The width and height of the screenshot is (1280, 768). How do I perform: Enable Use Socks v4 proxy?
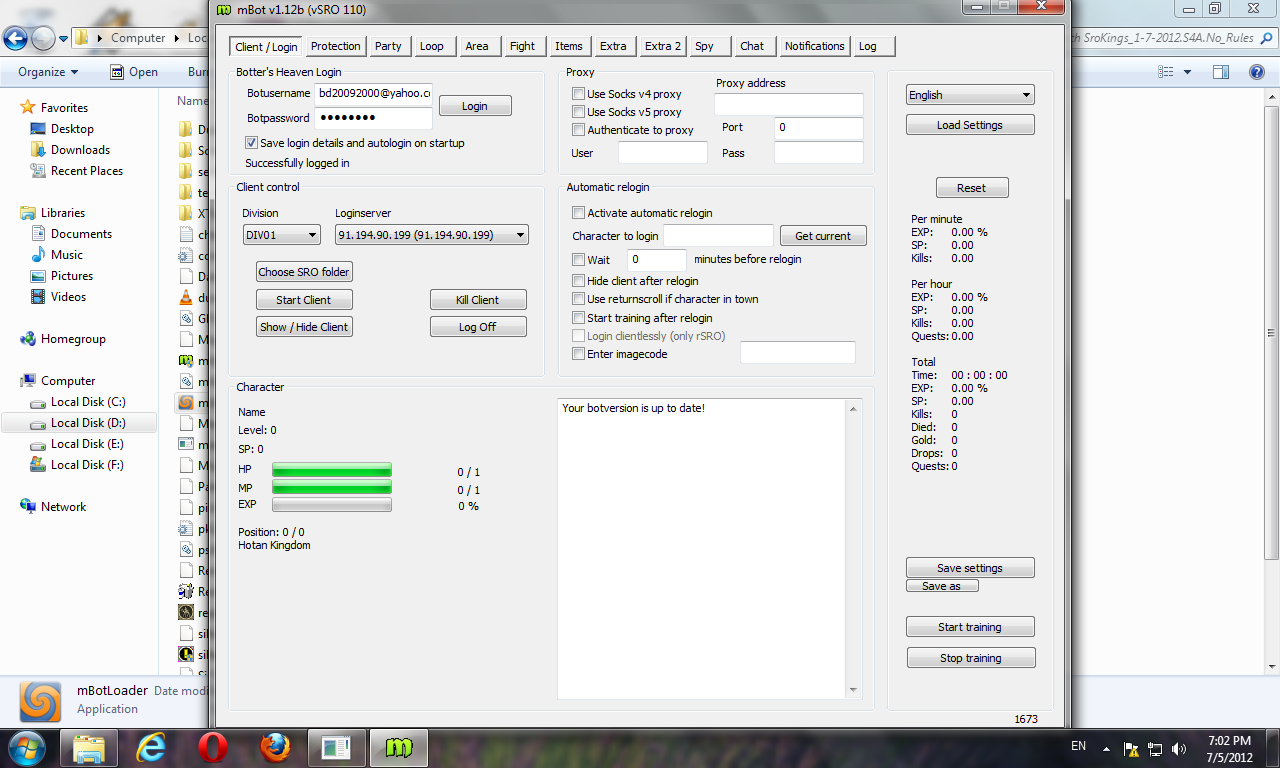(578, 94)
